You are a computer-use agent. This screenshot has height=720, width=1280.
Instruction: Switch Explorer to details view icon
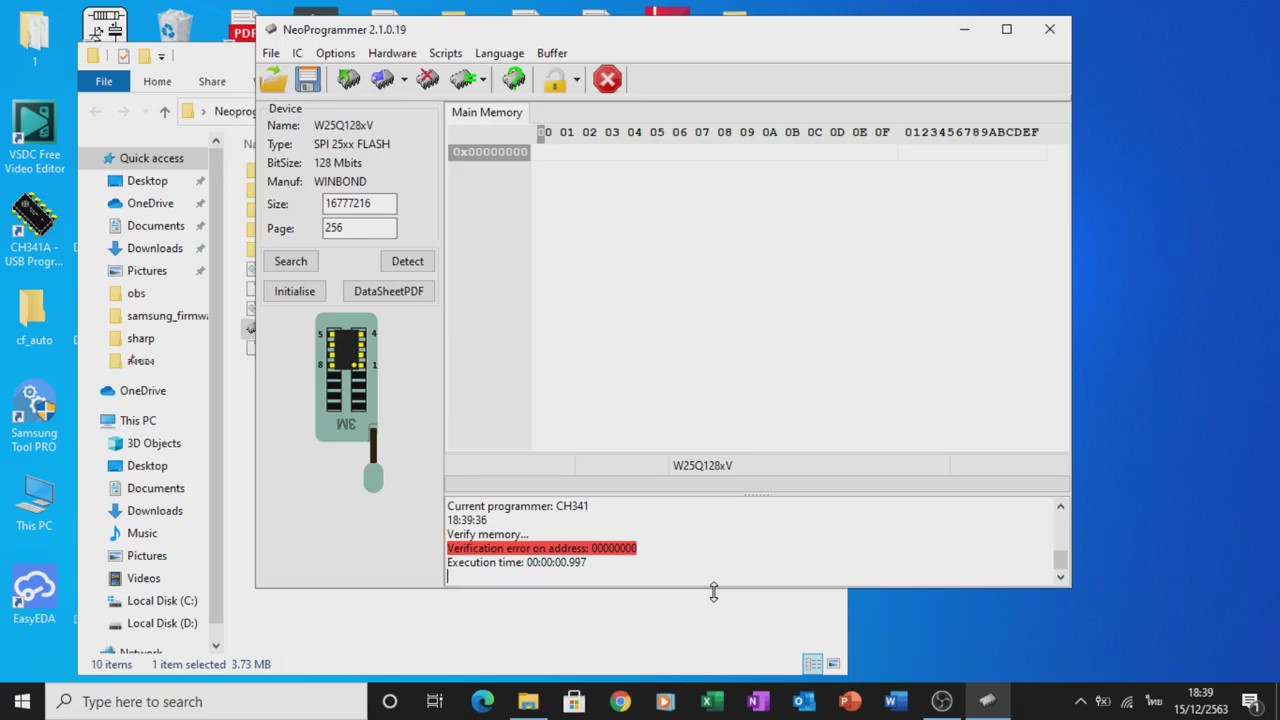pyautogui.click(x=813, y=664)
